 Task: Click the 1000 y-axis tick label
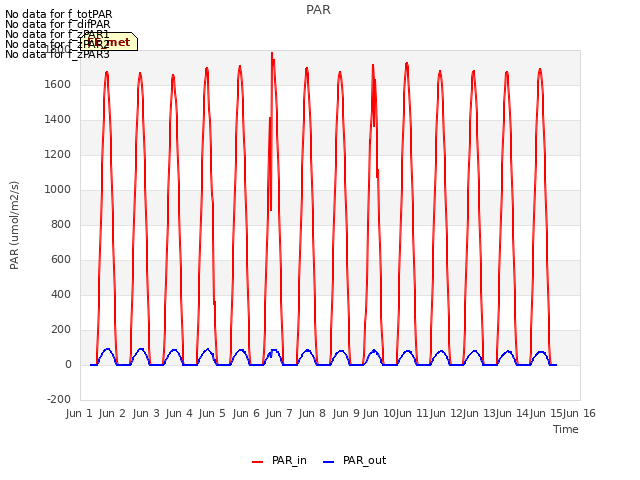pyautogui.click(x=58, y=189)
